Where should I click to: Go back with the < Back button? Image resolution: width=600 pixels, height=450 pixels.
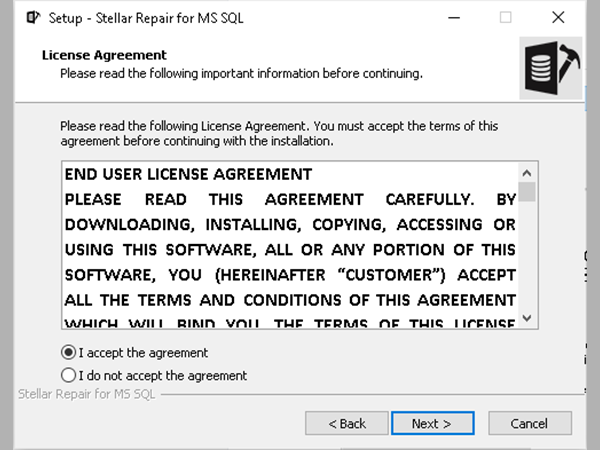[347, 423]
